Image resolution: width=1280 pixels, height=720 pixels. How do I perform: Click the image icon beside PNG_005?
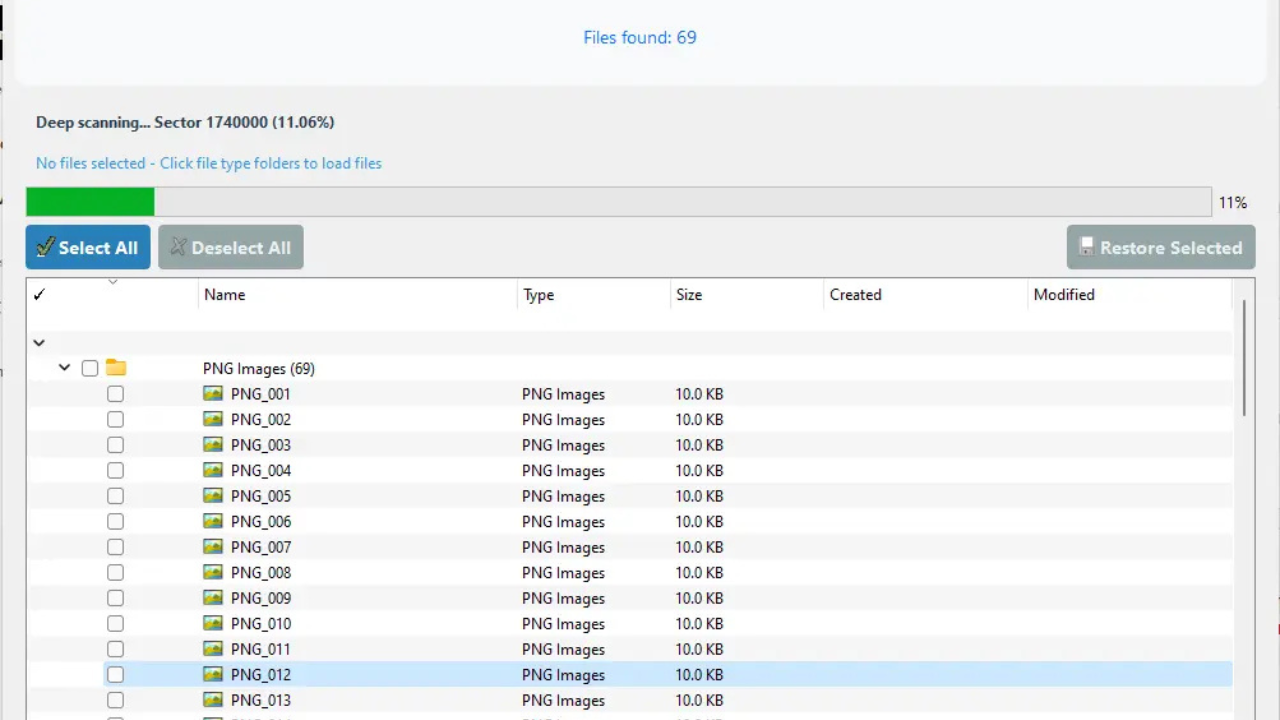click(212, 496)
